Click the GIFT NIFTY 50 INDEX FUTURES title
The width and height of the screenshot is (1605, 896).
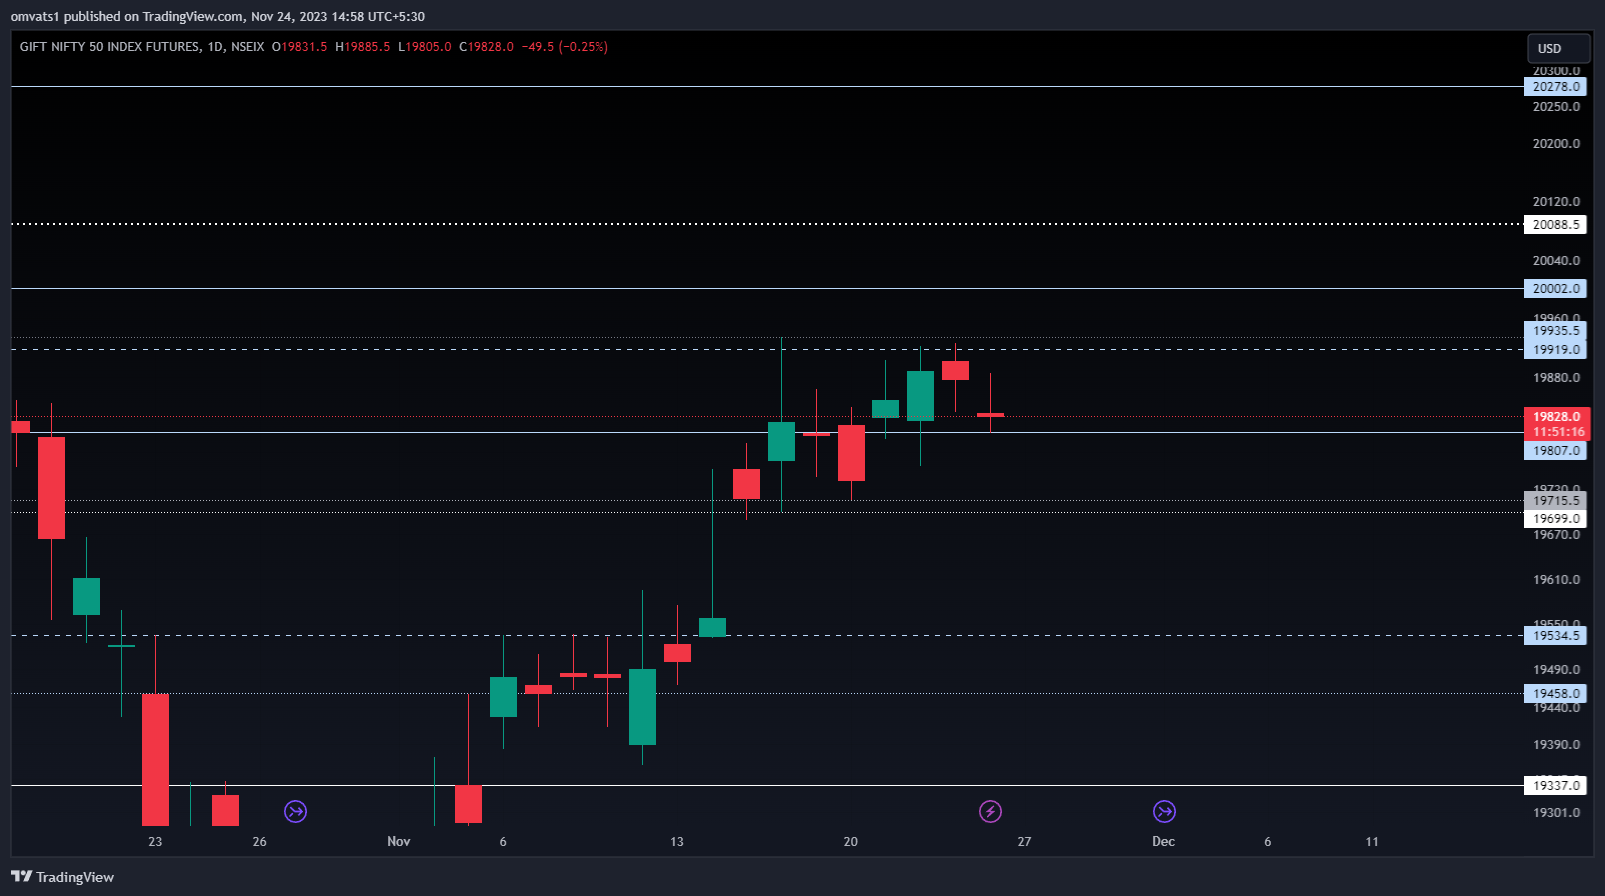tap(110, 47)
